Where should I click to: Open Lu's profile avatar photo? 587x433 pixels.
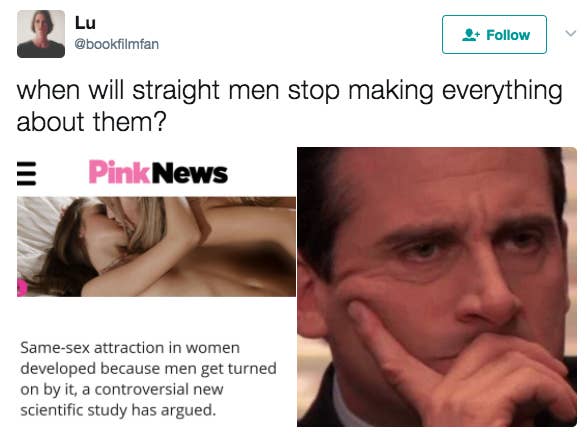click(41, 34)
